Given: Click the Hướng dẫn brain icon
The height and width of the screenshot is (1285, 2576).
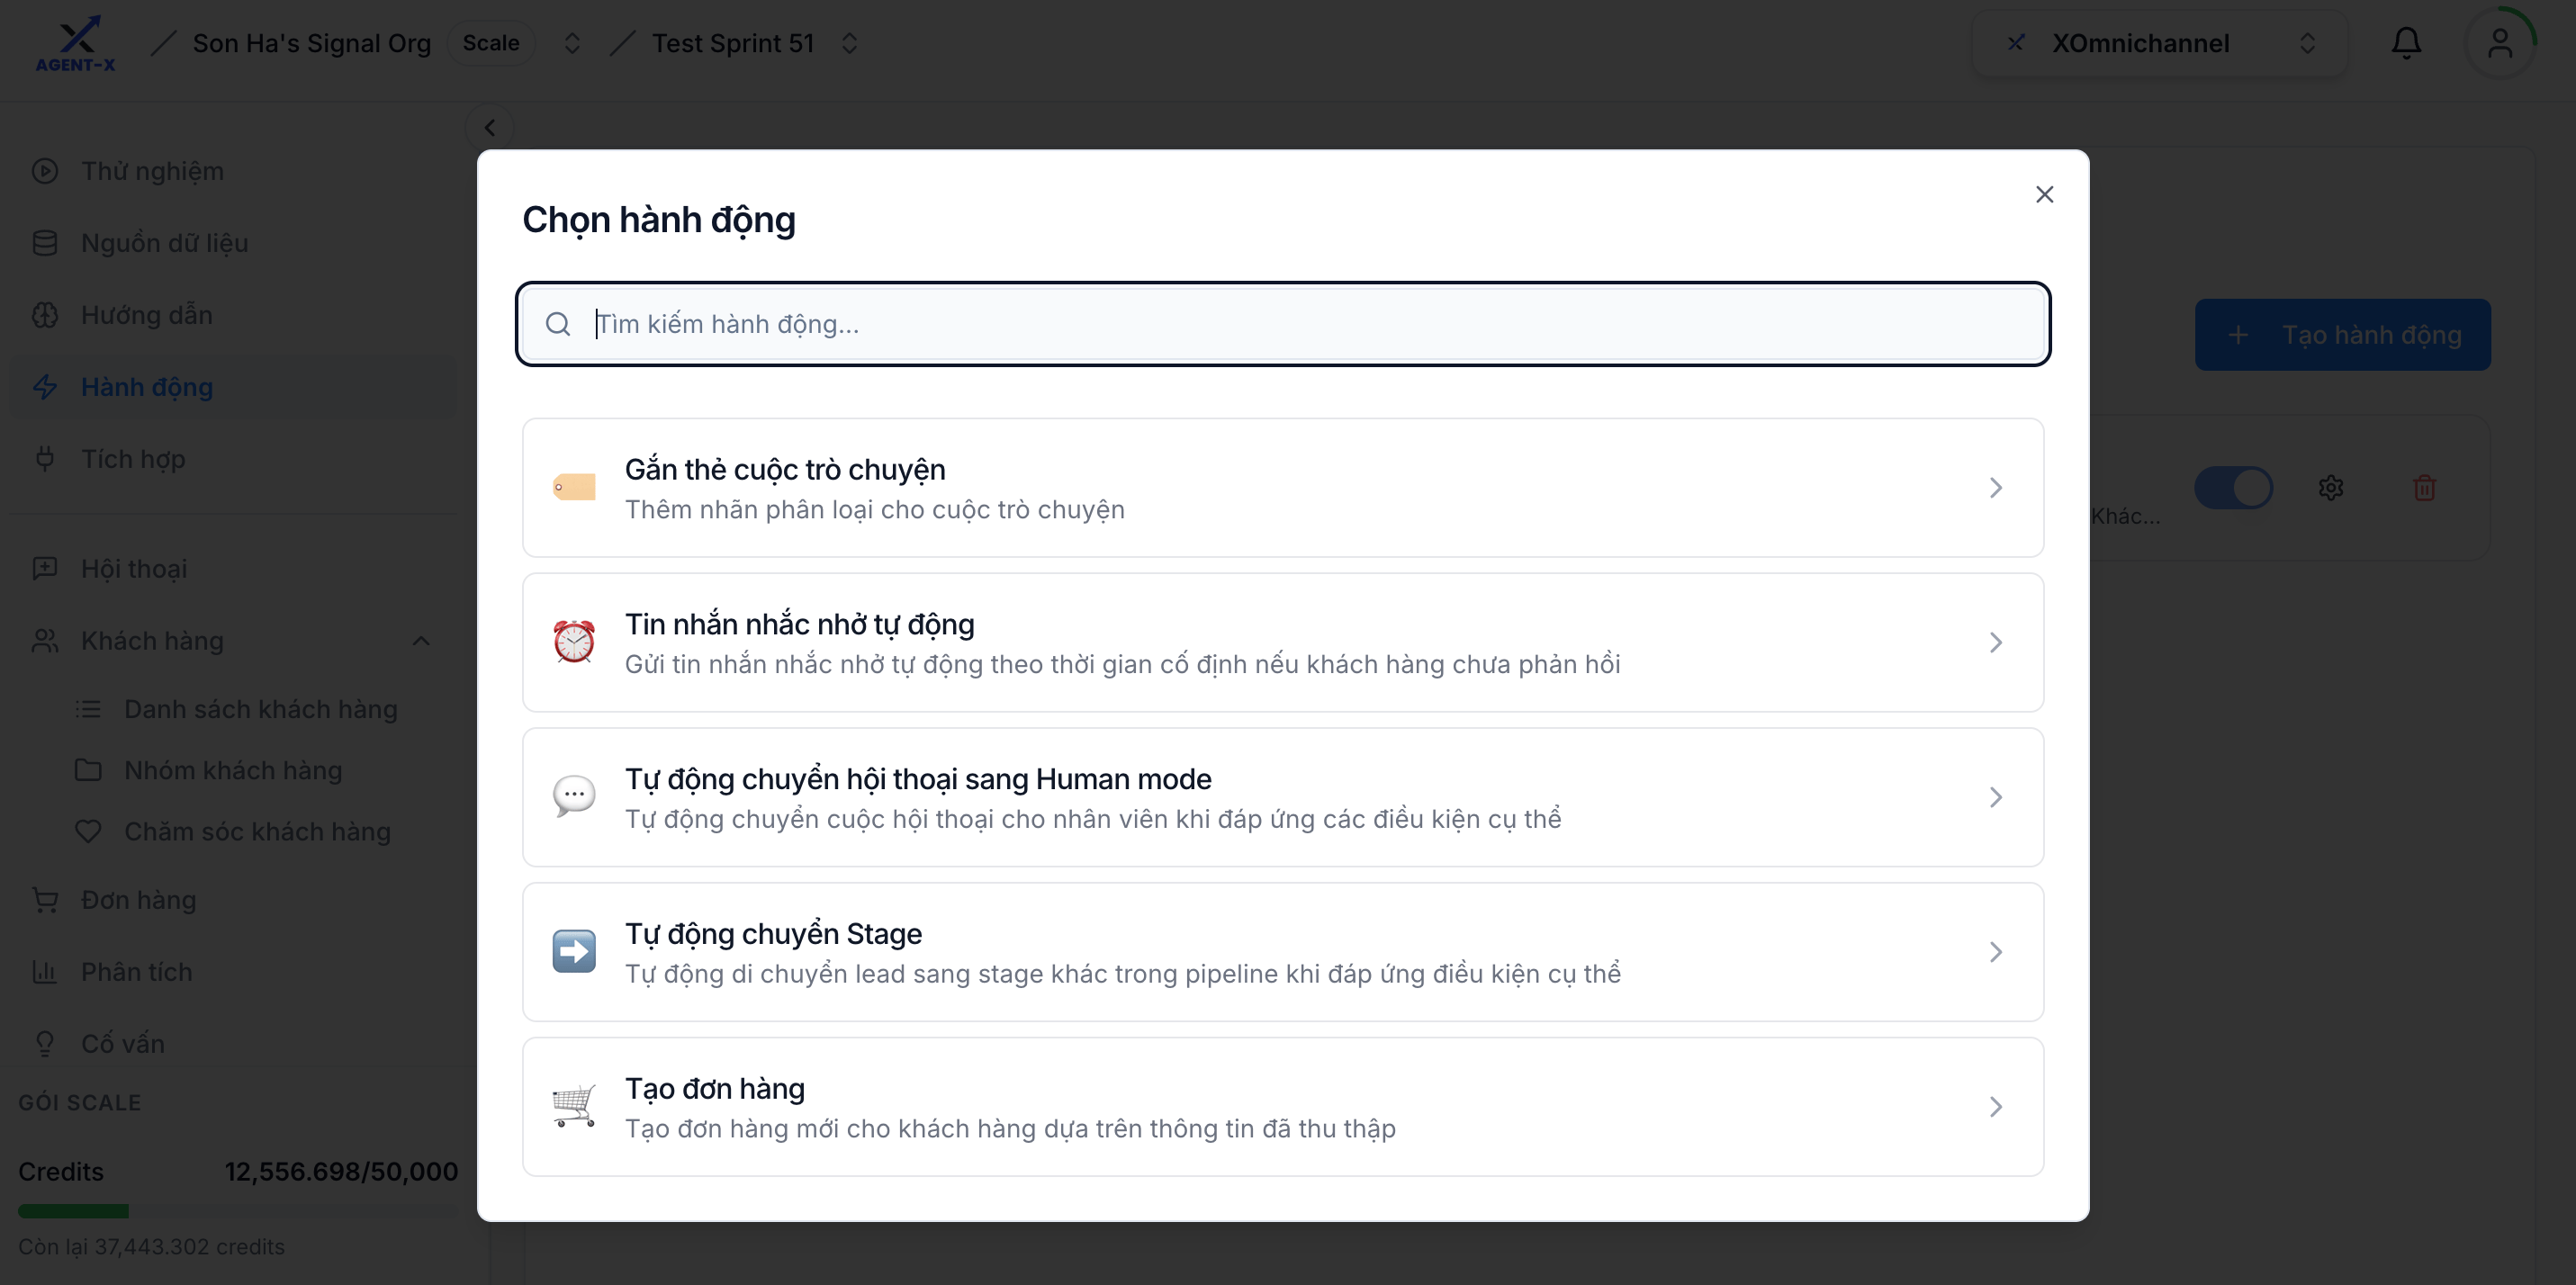Looking at the screenshot, I should point(45,315).
